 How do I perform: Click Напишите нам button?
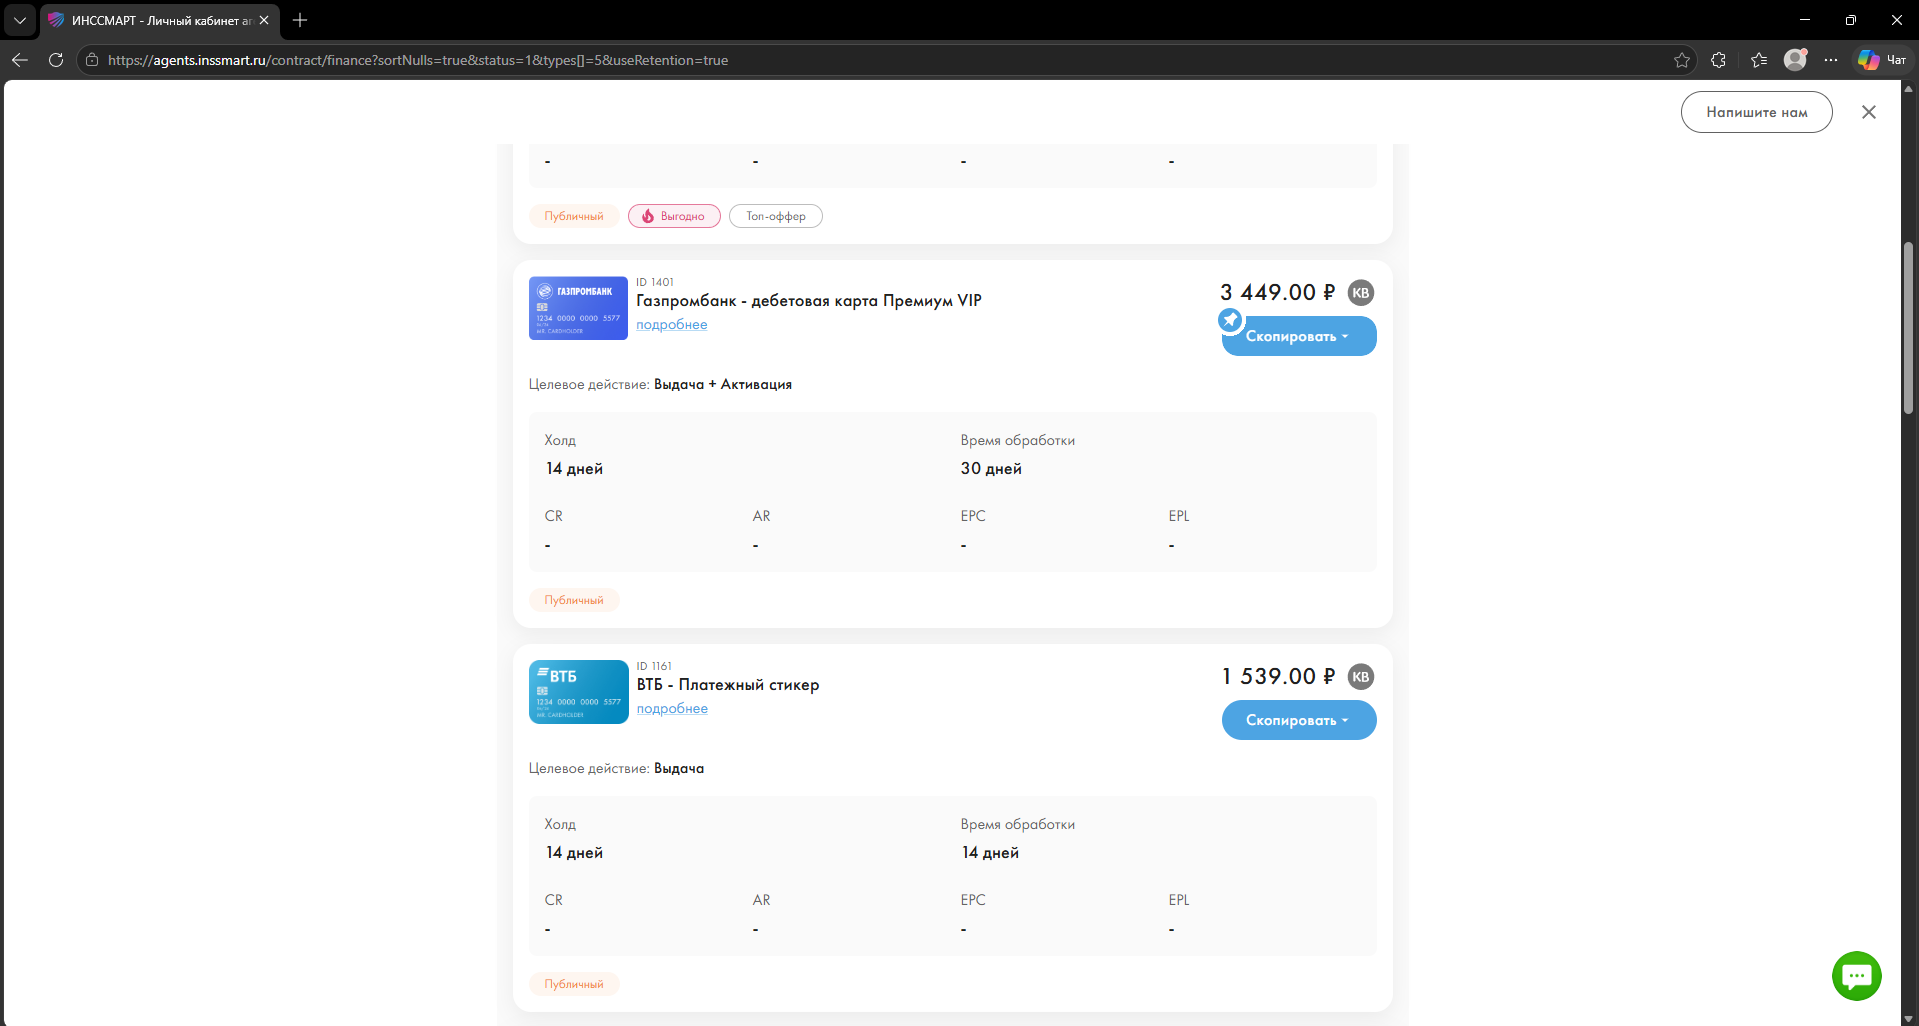click(1756, 112)
